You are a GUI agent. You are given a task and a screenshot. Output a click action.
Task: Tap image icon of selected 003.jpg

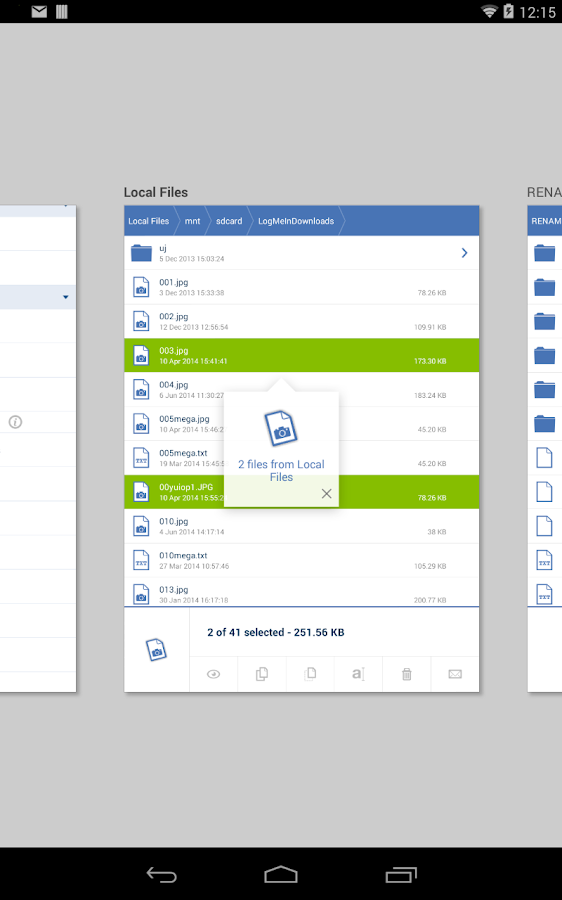(141, 355)
